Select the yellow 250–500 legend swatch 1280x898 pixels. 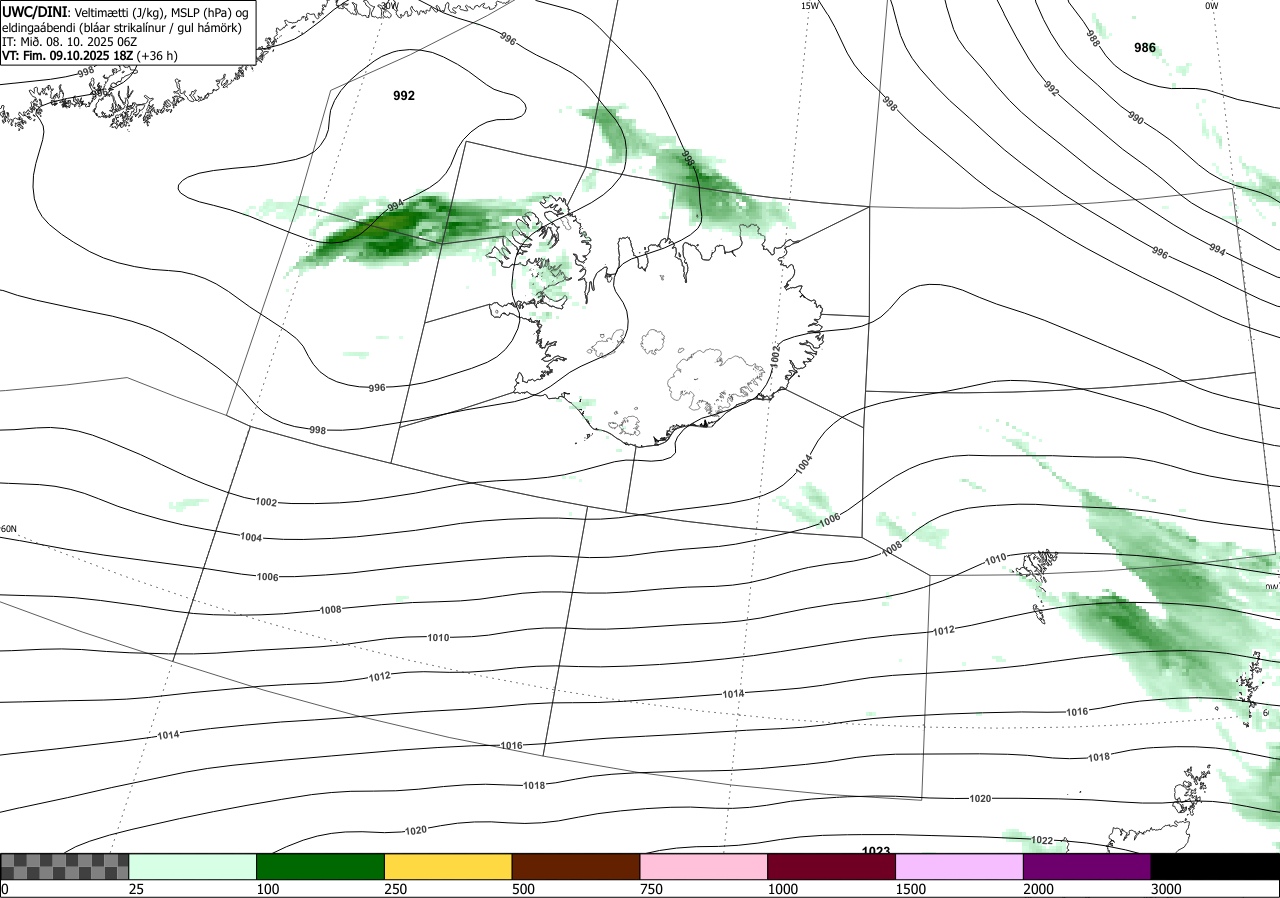coord(448,866)
